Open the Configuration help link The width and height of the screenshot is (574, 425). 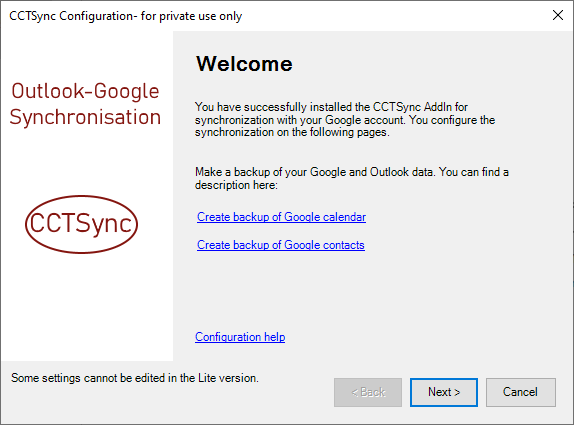tap(240, 336)
